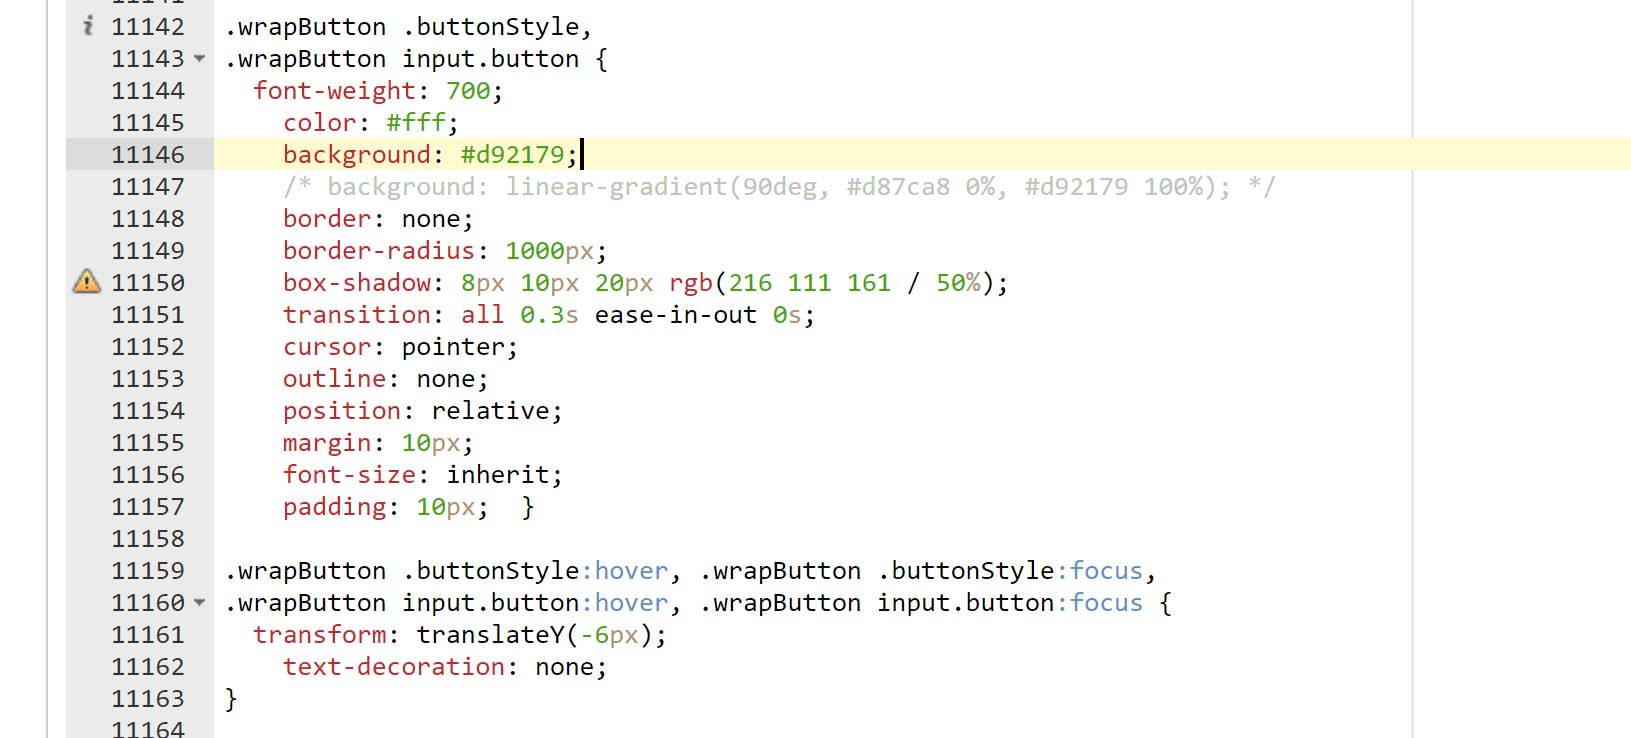Click the 'text-decoration: none;' declaration

(444, 667)
